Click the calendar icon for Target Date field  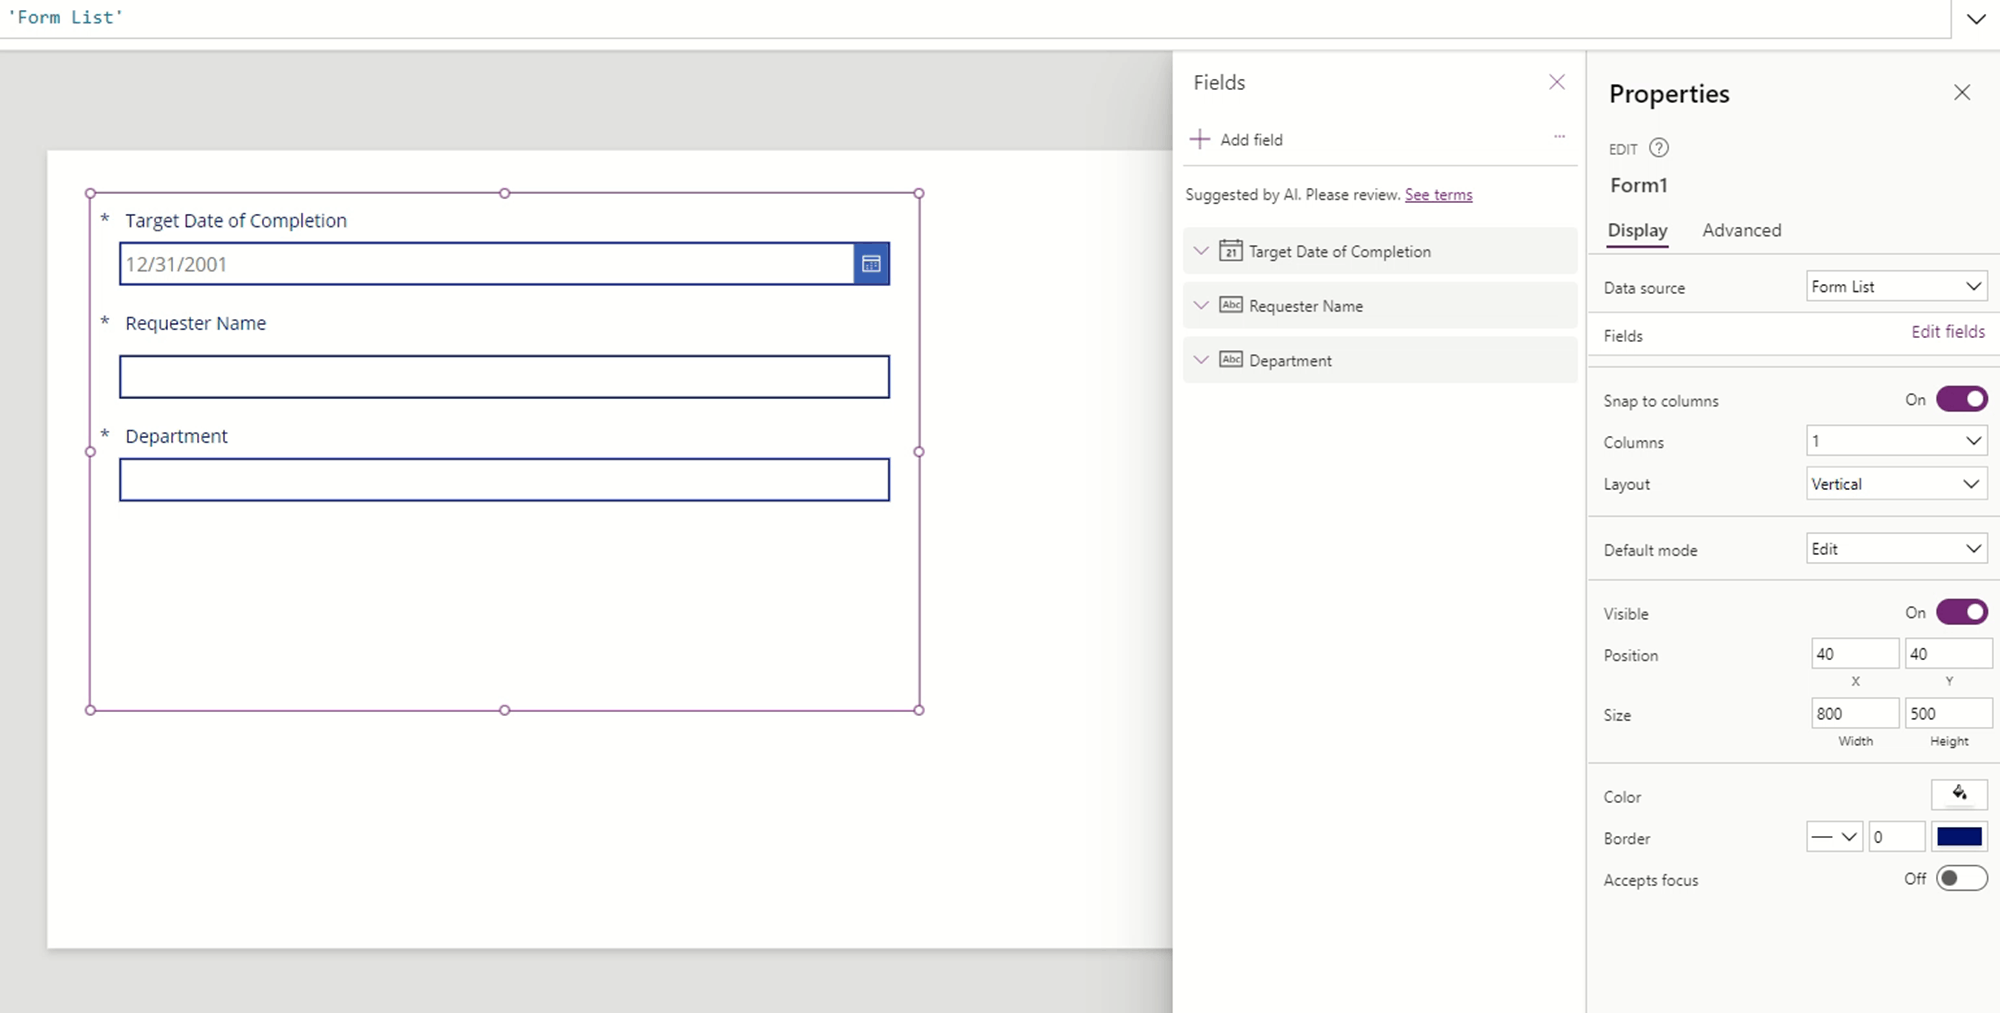[x=1231, y=251]
